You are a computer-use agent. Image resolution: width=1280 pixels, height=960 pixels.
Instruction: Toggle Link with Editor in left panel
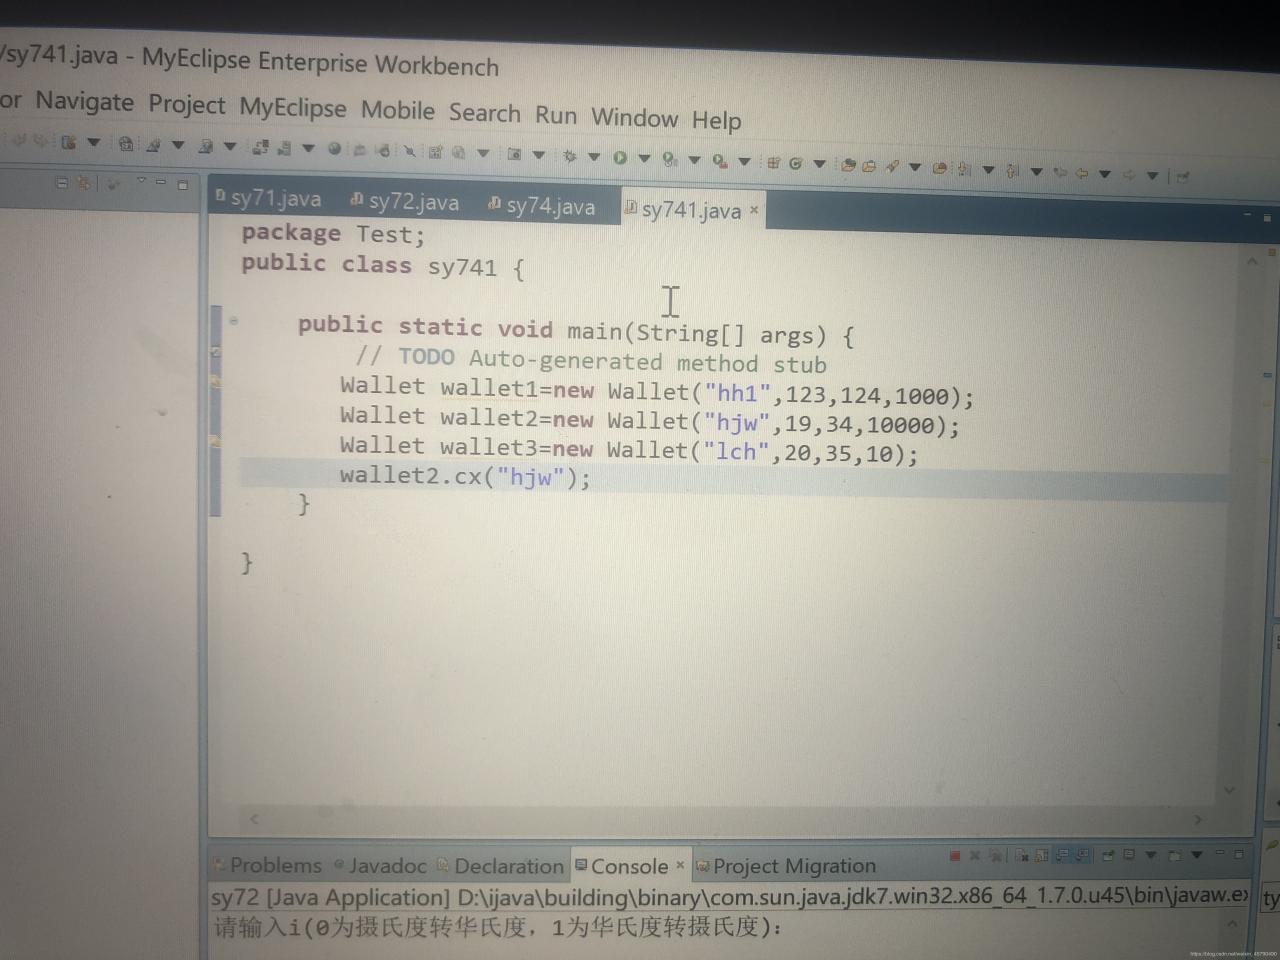(84, 183)
